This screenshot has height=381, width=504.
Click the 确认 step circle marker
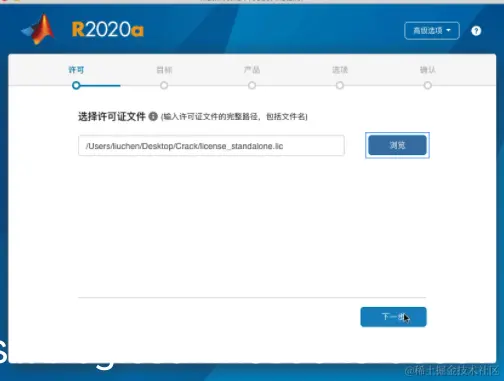(x=428, y=86)
